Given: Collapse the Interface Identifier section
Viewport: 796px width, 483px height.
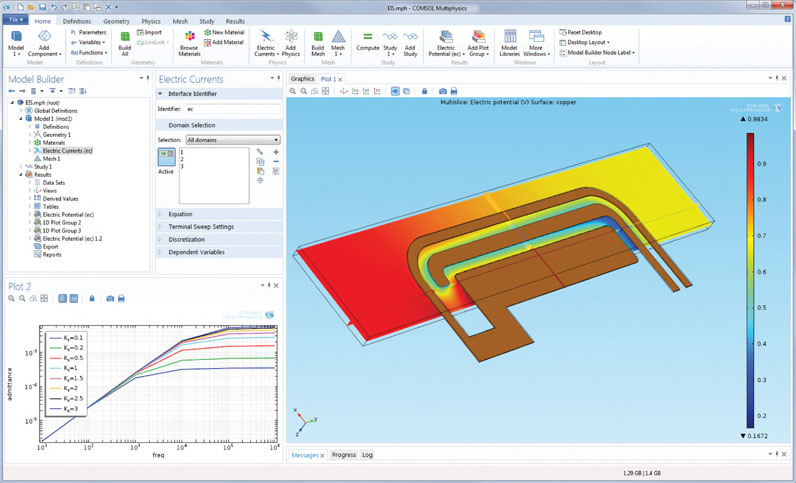Looking at the screenshot, I should click(219, 94).
